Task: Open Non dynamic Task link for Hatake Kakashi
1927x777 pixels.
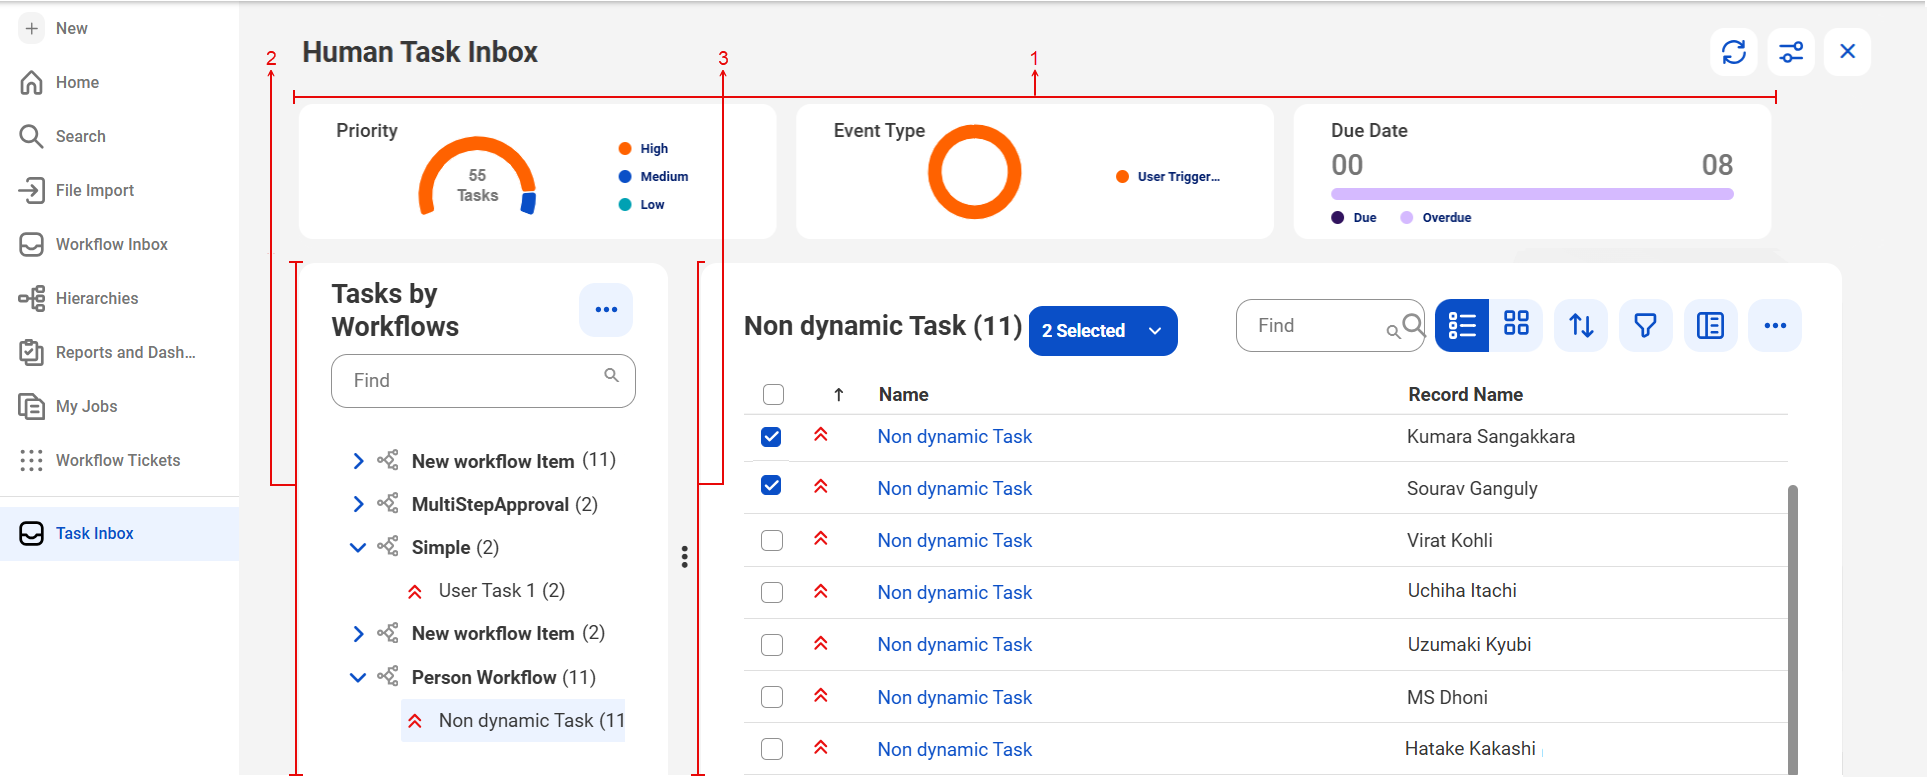Action: [x=954, y=749]
